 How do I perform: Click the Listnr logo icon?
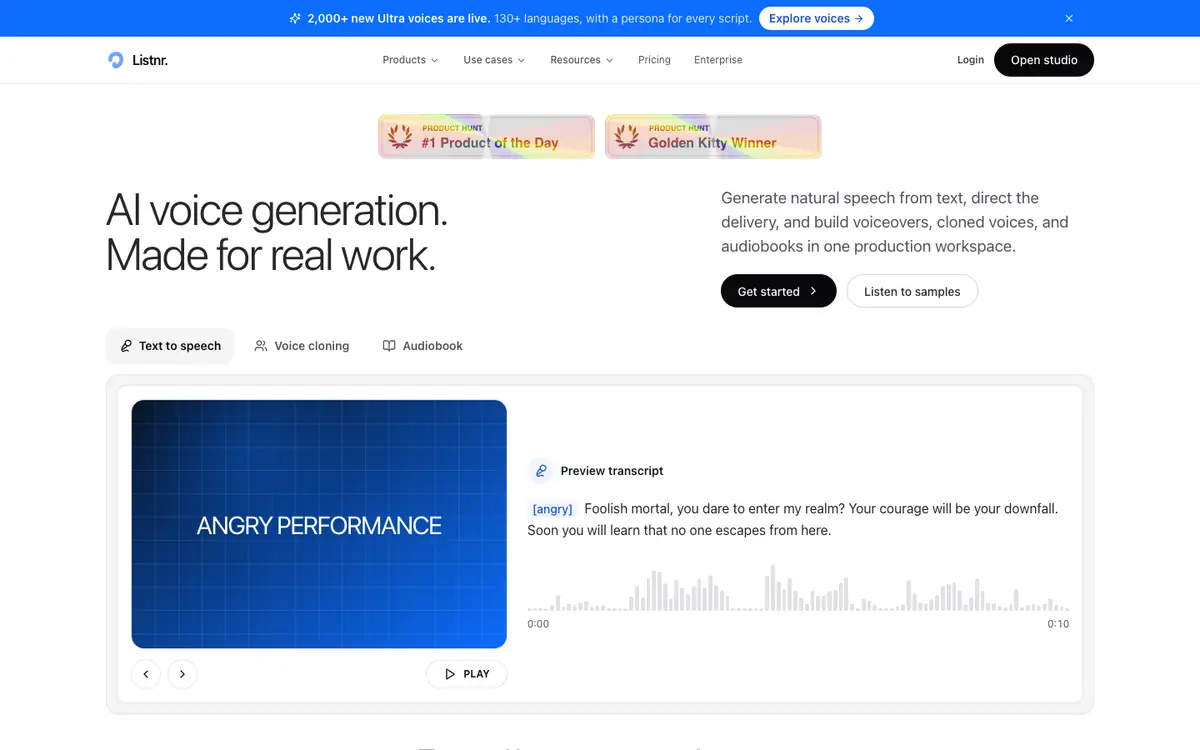116,60
